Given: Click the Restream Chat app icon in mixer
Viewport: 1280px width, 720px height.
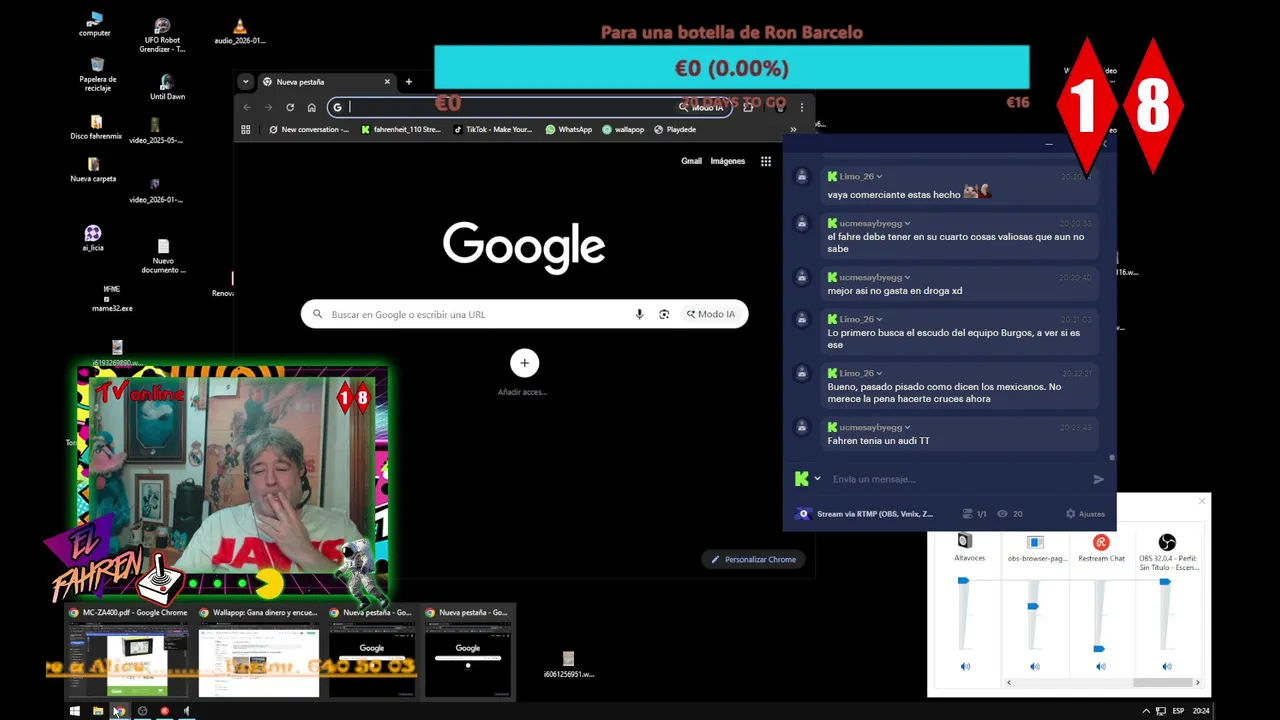Looking at the screenshot, I should 1101,542.
